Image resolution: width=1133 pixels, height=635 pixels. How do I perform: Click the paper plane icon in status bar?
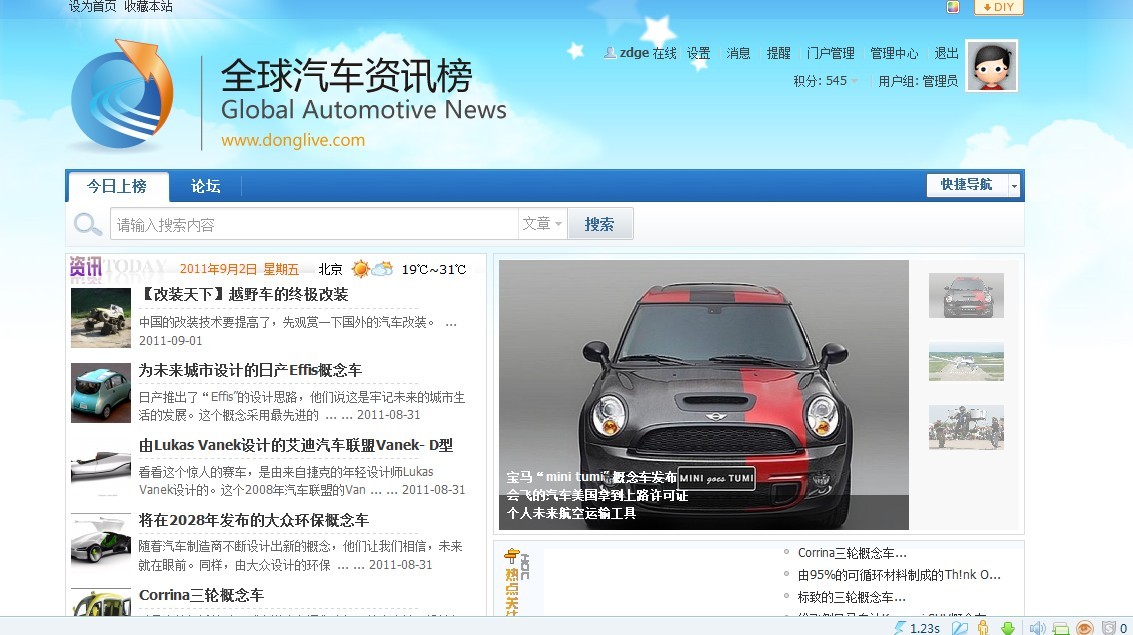(959, 628)
